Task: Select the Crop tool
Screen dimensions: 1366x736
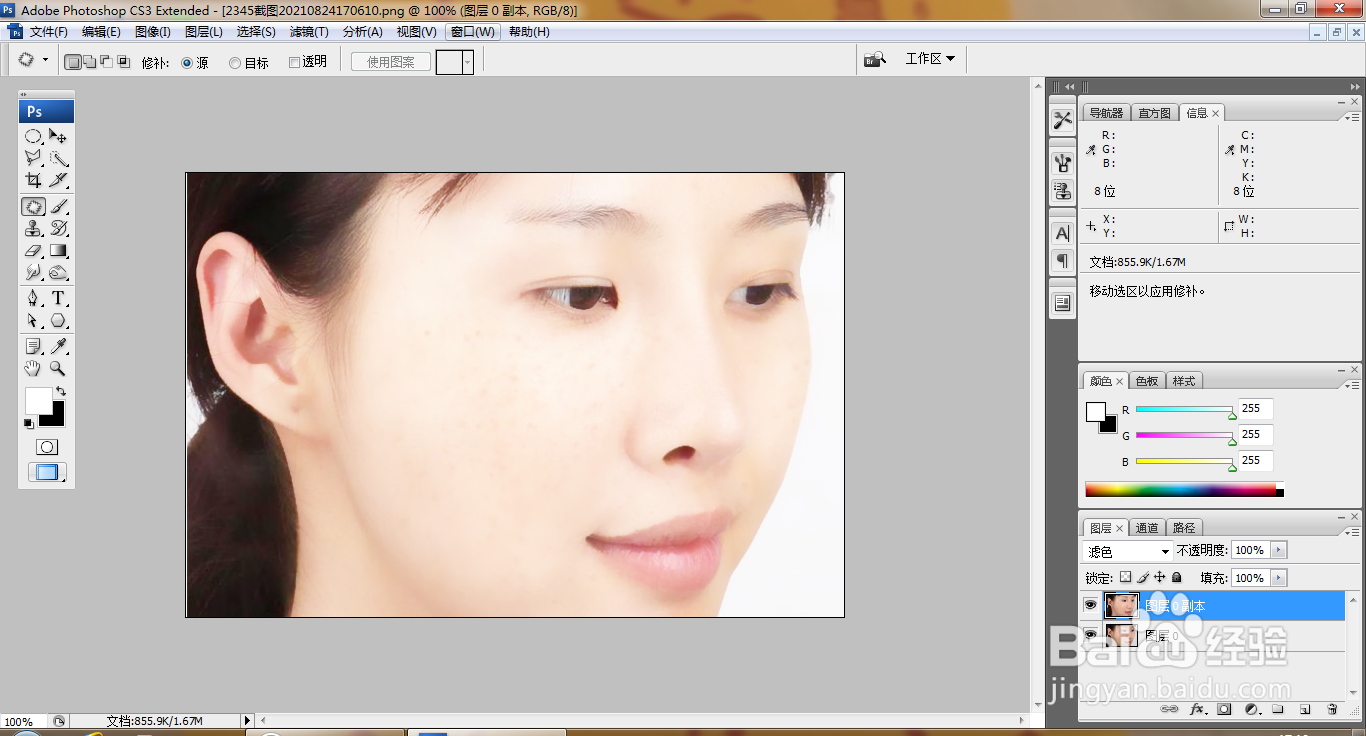Action: coord(33,180)
